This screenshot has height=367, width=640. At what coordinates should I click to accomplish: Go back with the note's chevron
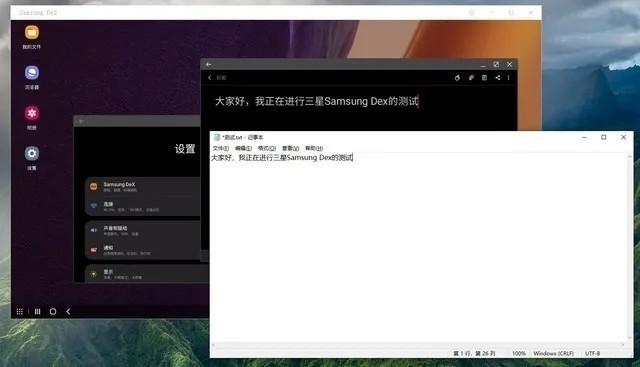point(210,78)
